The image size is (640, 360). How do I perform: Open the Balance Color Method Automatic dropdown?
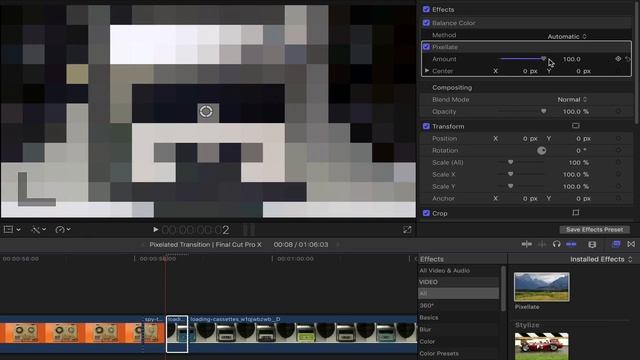coord(567,36)
